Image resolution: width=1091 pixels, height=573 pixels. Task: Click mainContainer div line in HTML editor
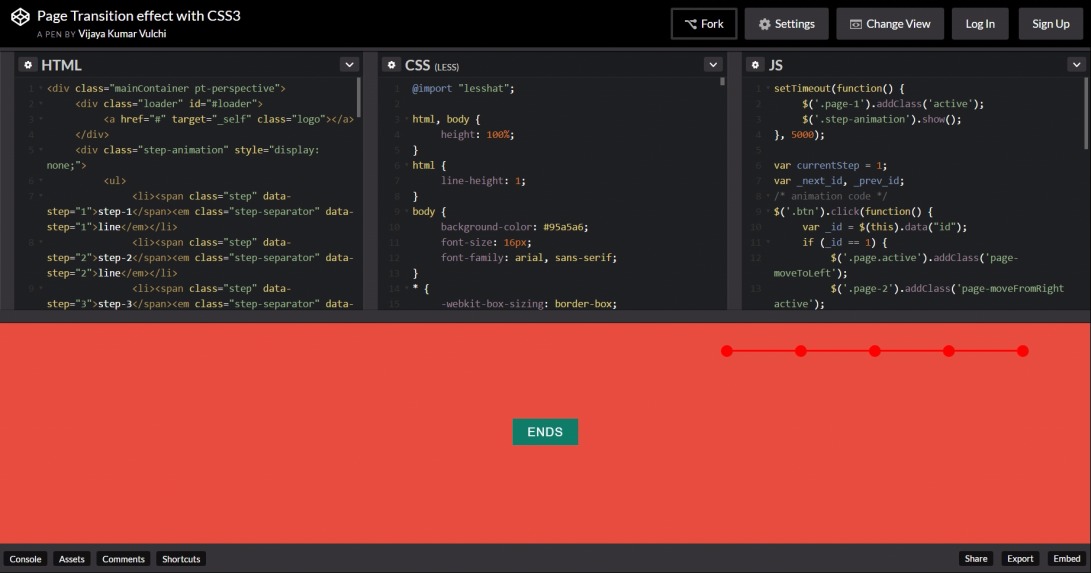(166, 88)
